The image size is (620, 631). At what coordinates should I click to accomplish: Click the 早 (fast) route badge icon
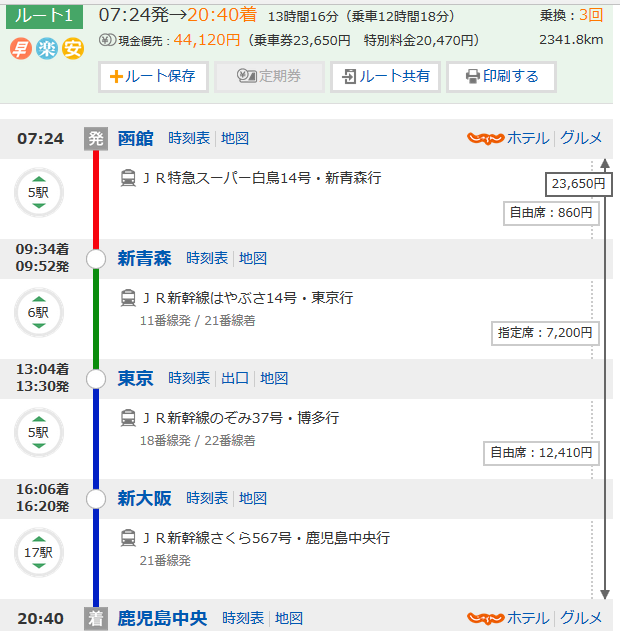click(x=21, y=48)
